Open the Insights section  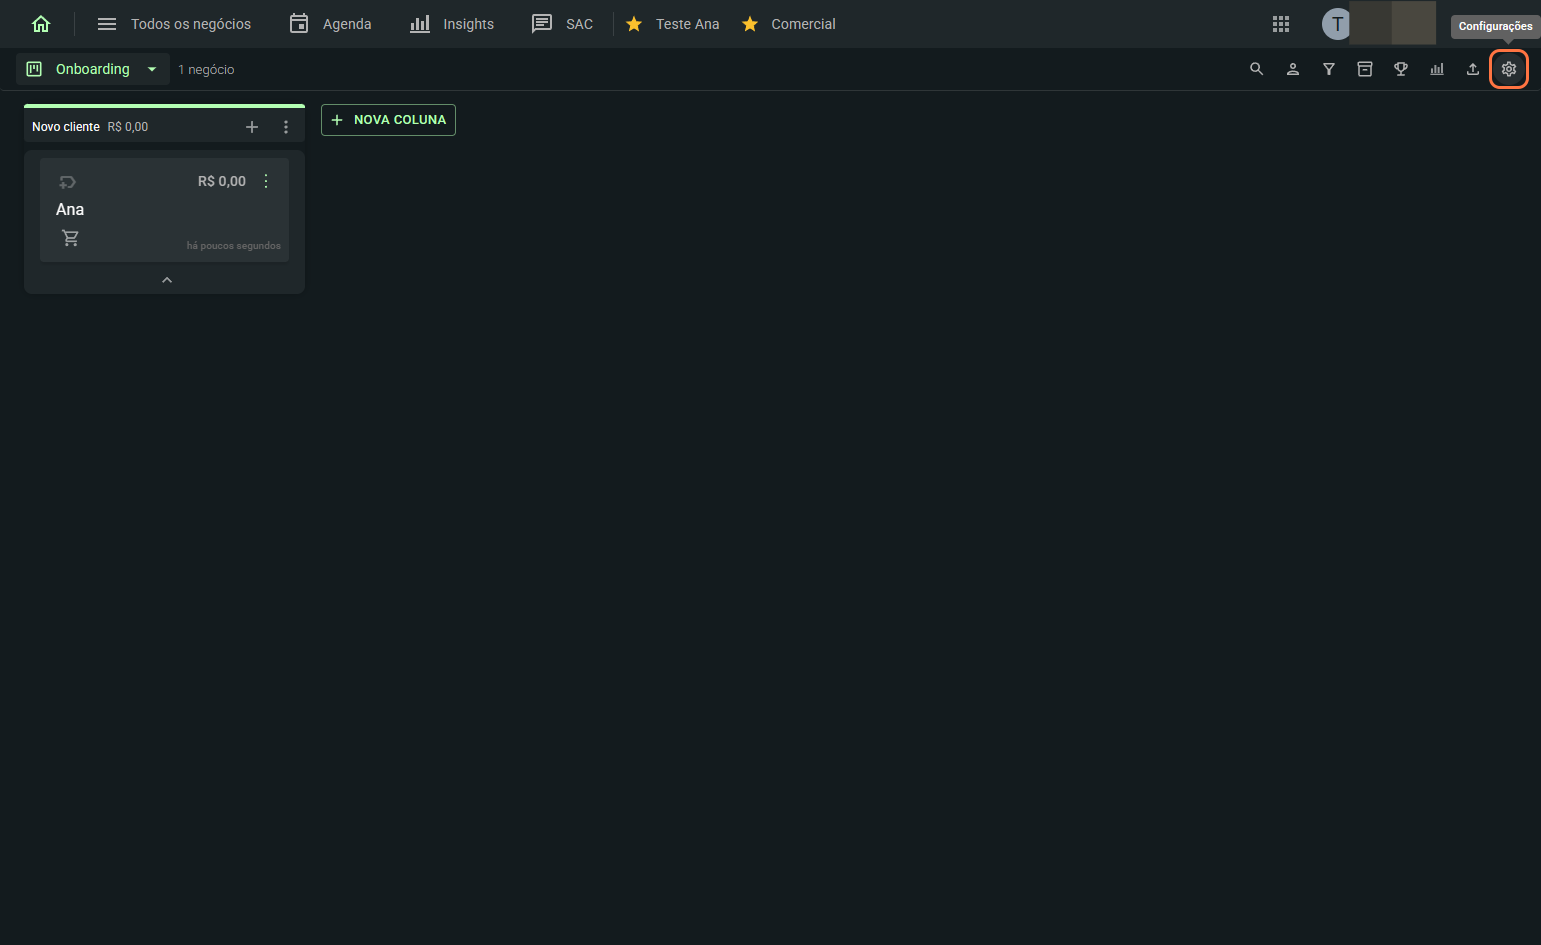point(452,24)
